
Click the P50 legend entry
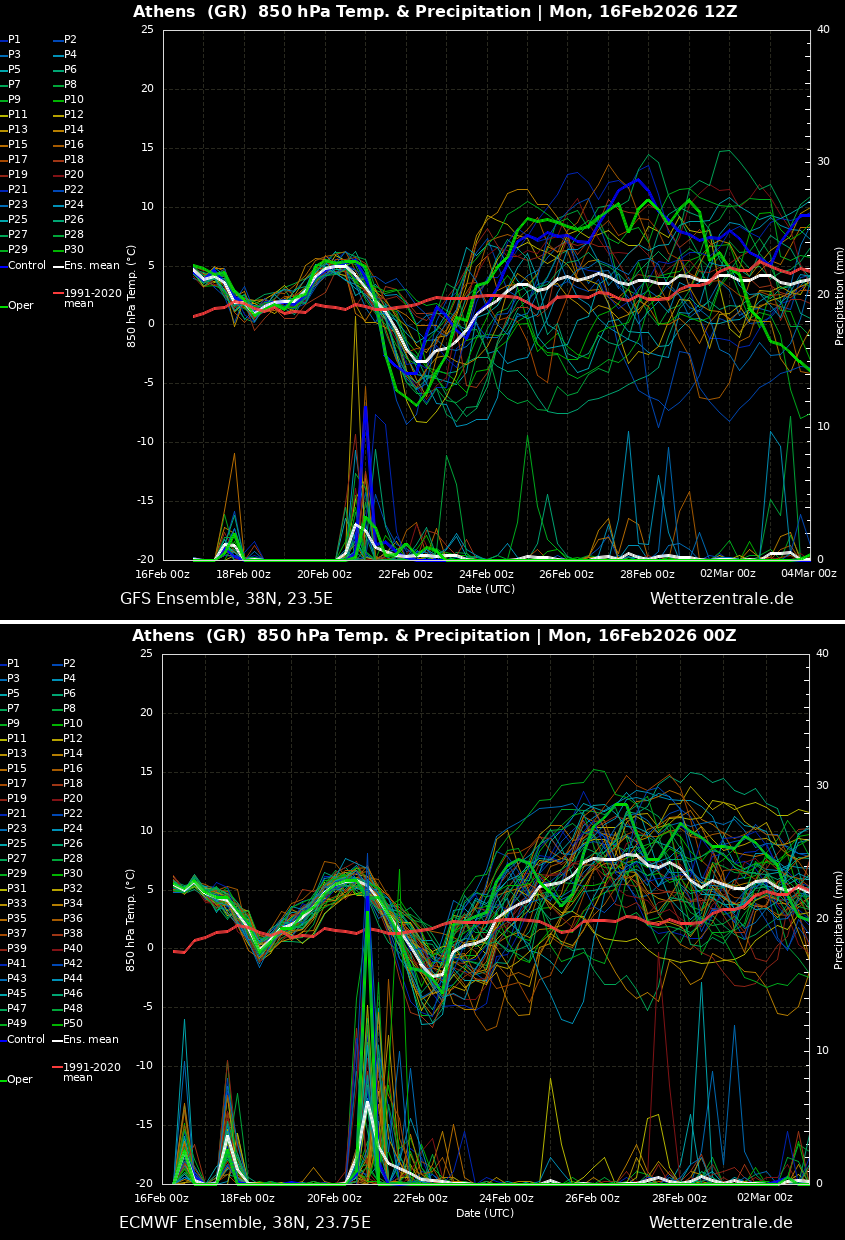coord(73,1024)
